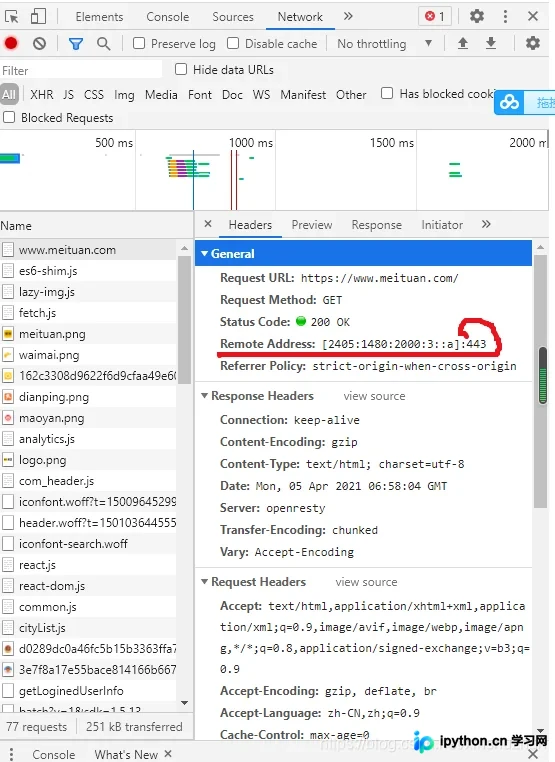Image resolution: width=555 pixels, height=762 pixels.
Task: Open the No throttling dropdown
Action: point(385,44)
